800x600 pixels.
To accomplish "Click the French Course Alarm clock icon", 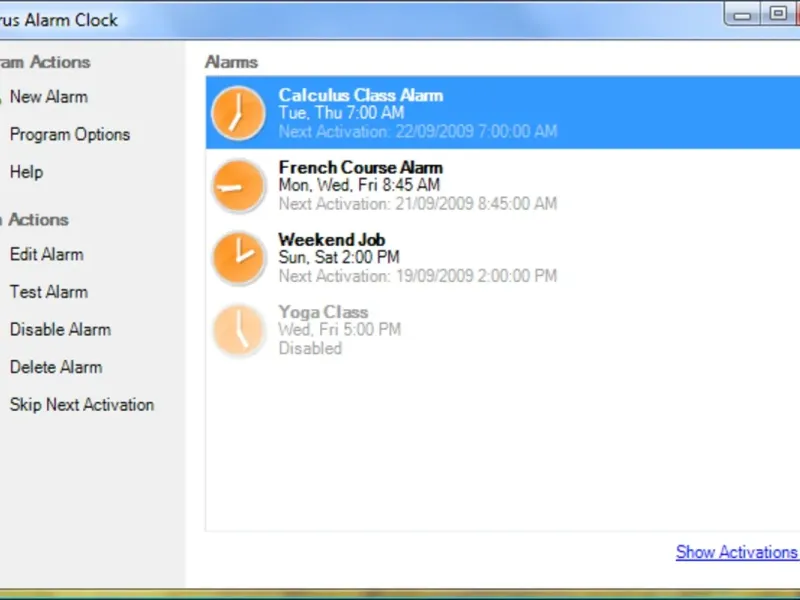I will [x=238, y=185].
